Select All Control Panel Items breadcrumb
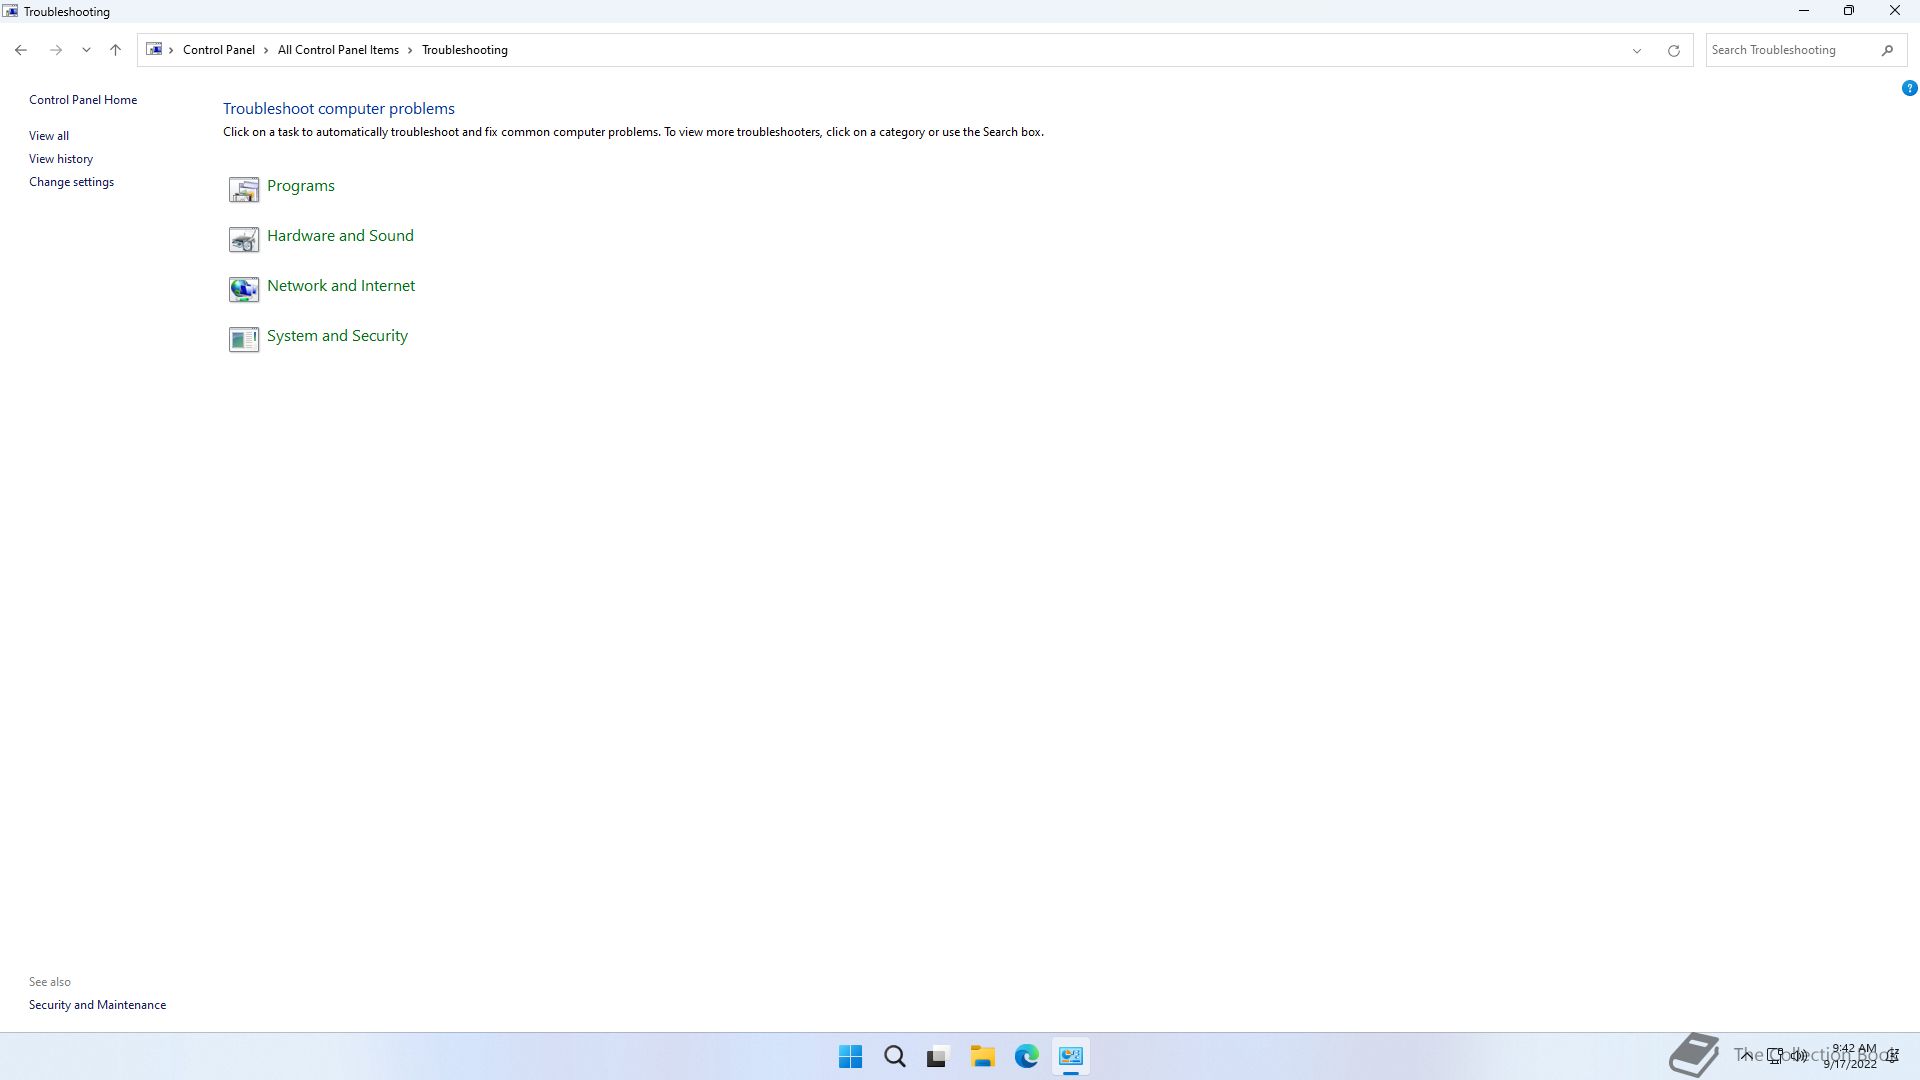 (x=338, y=50)
